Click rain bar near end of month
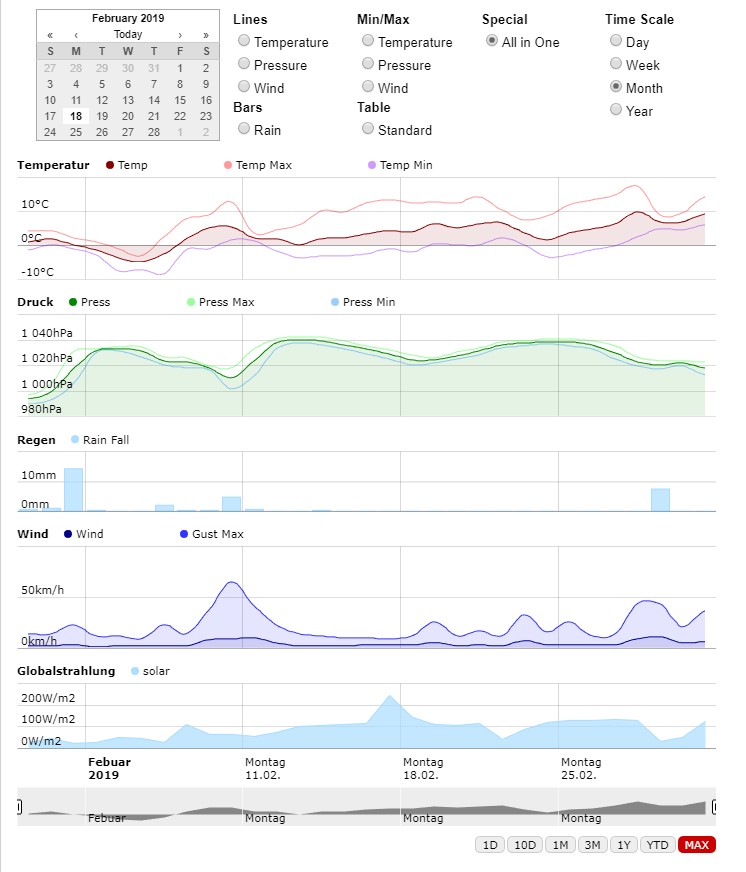This screenshot has height=872, width=746. tap(660, 500)
